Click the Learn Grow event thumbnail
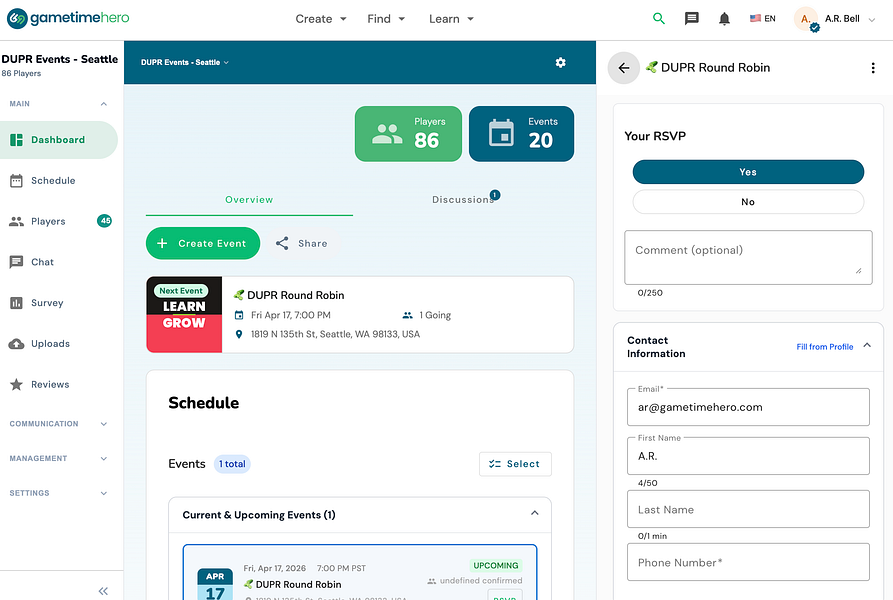893x600 pixels. pyautogui.click(x=184, y=315)
